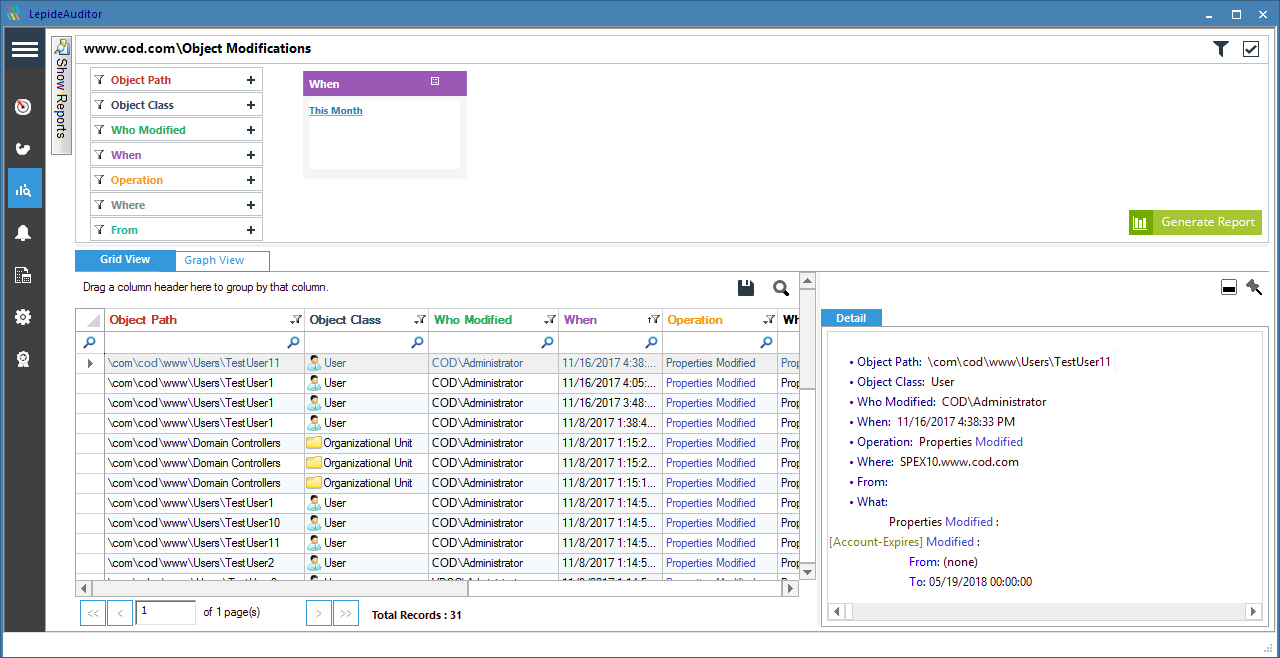Click the Who Modified filter text box in grid
This screenshot has width=1280, height=658.
[x=485, y=342]
